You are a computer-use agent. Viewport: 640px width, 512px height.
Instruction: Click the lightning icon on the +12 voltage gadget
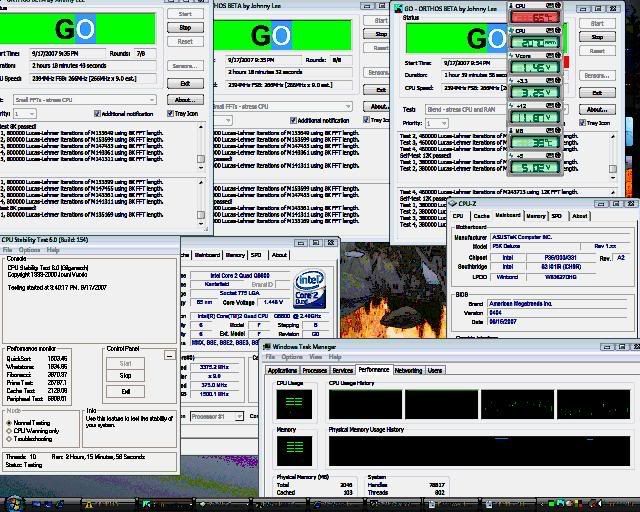(511, 106)
